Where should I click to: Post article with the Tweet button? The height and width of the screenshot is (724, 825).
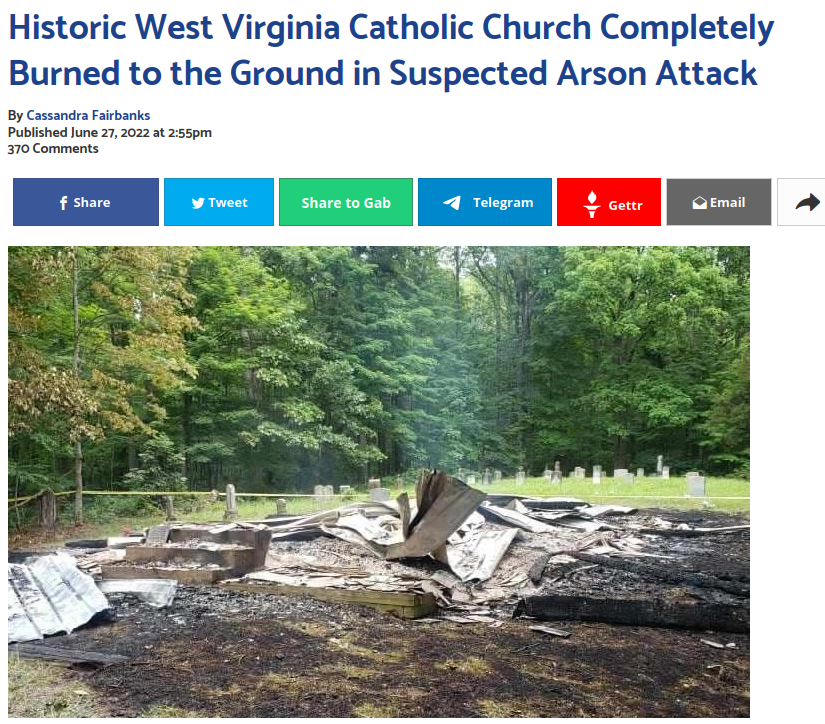[219, 202]
